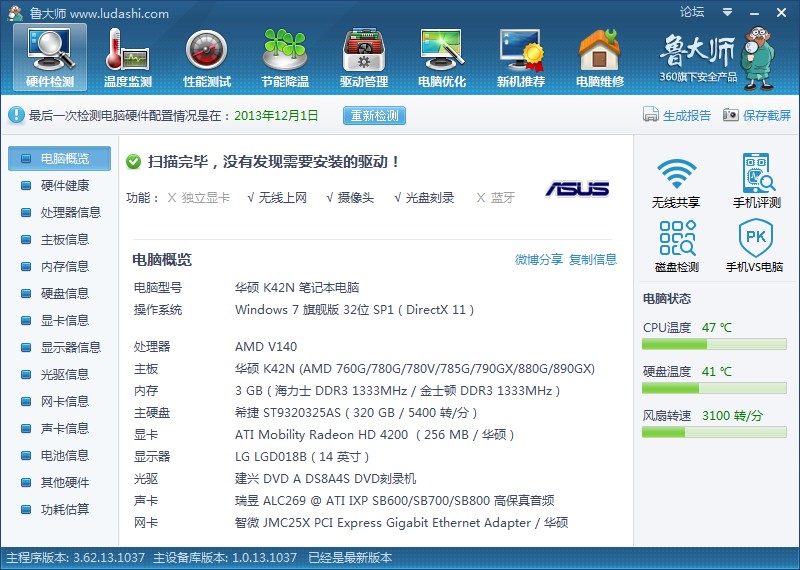
Task: Click the Windows 7 旗舰版 OS text
Action: [x=355, y=310]
